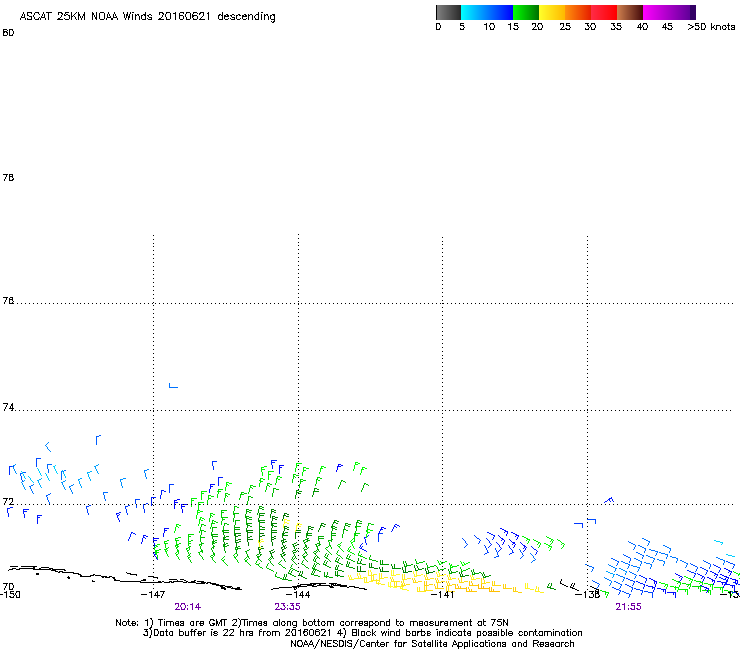Click the '10' tick label on the color bar
This screenshot has height=650, width=740.
tap(489, 27)
